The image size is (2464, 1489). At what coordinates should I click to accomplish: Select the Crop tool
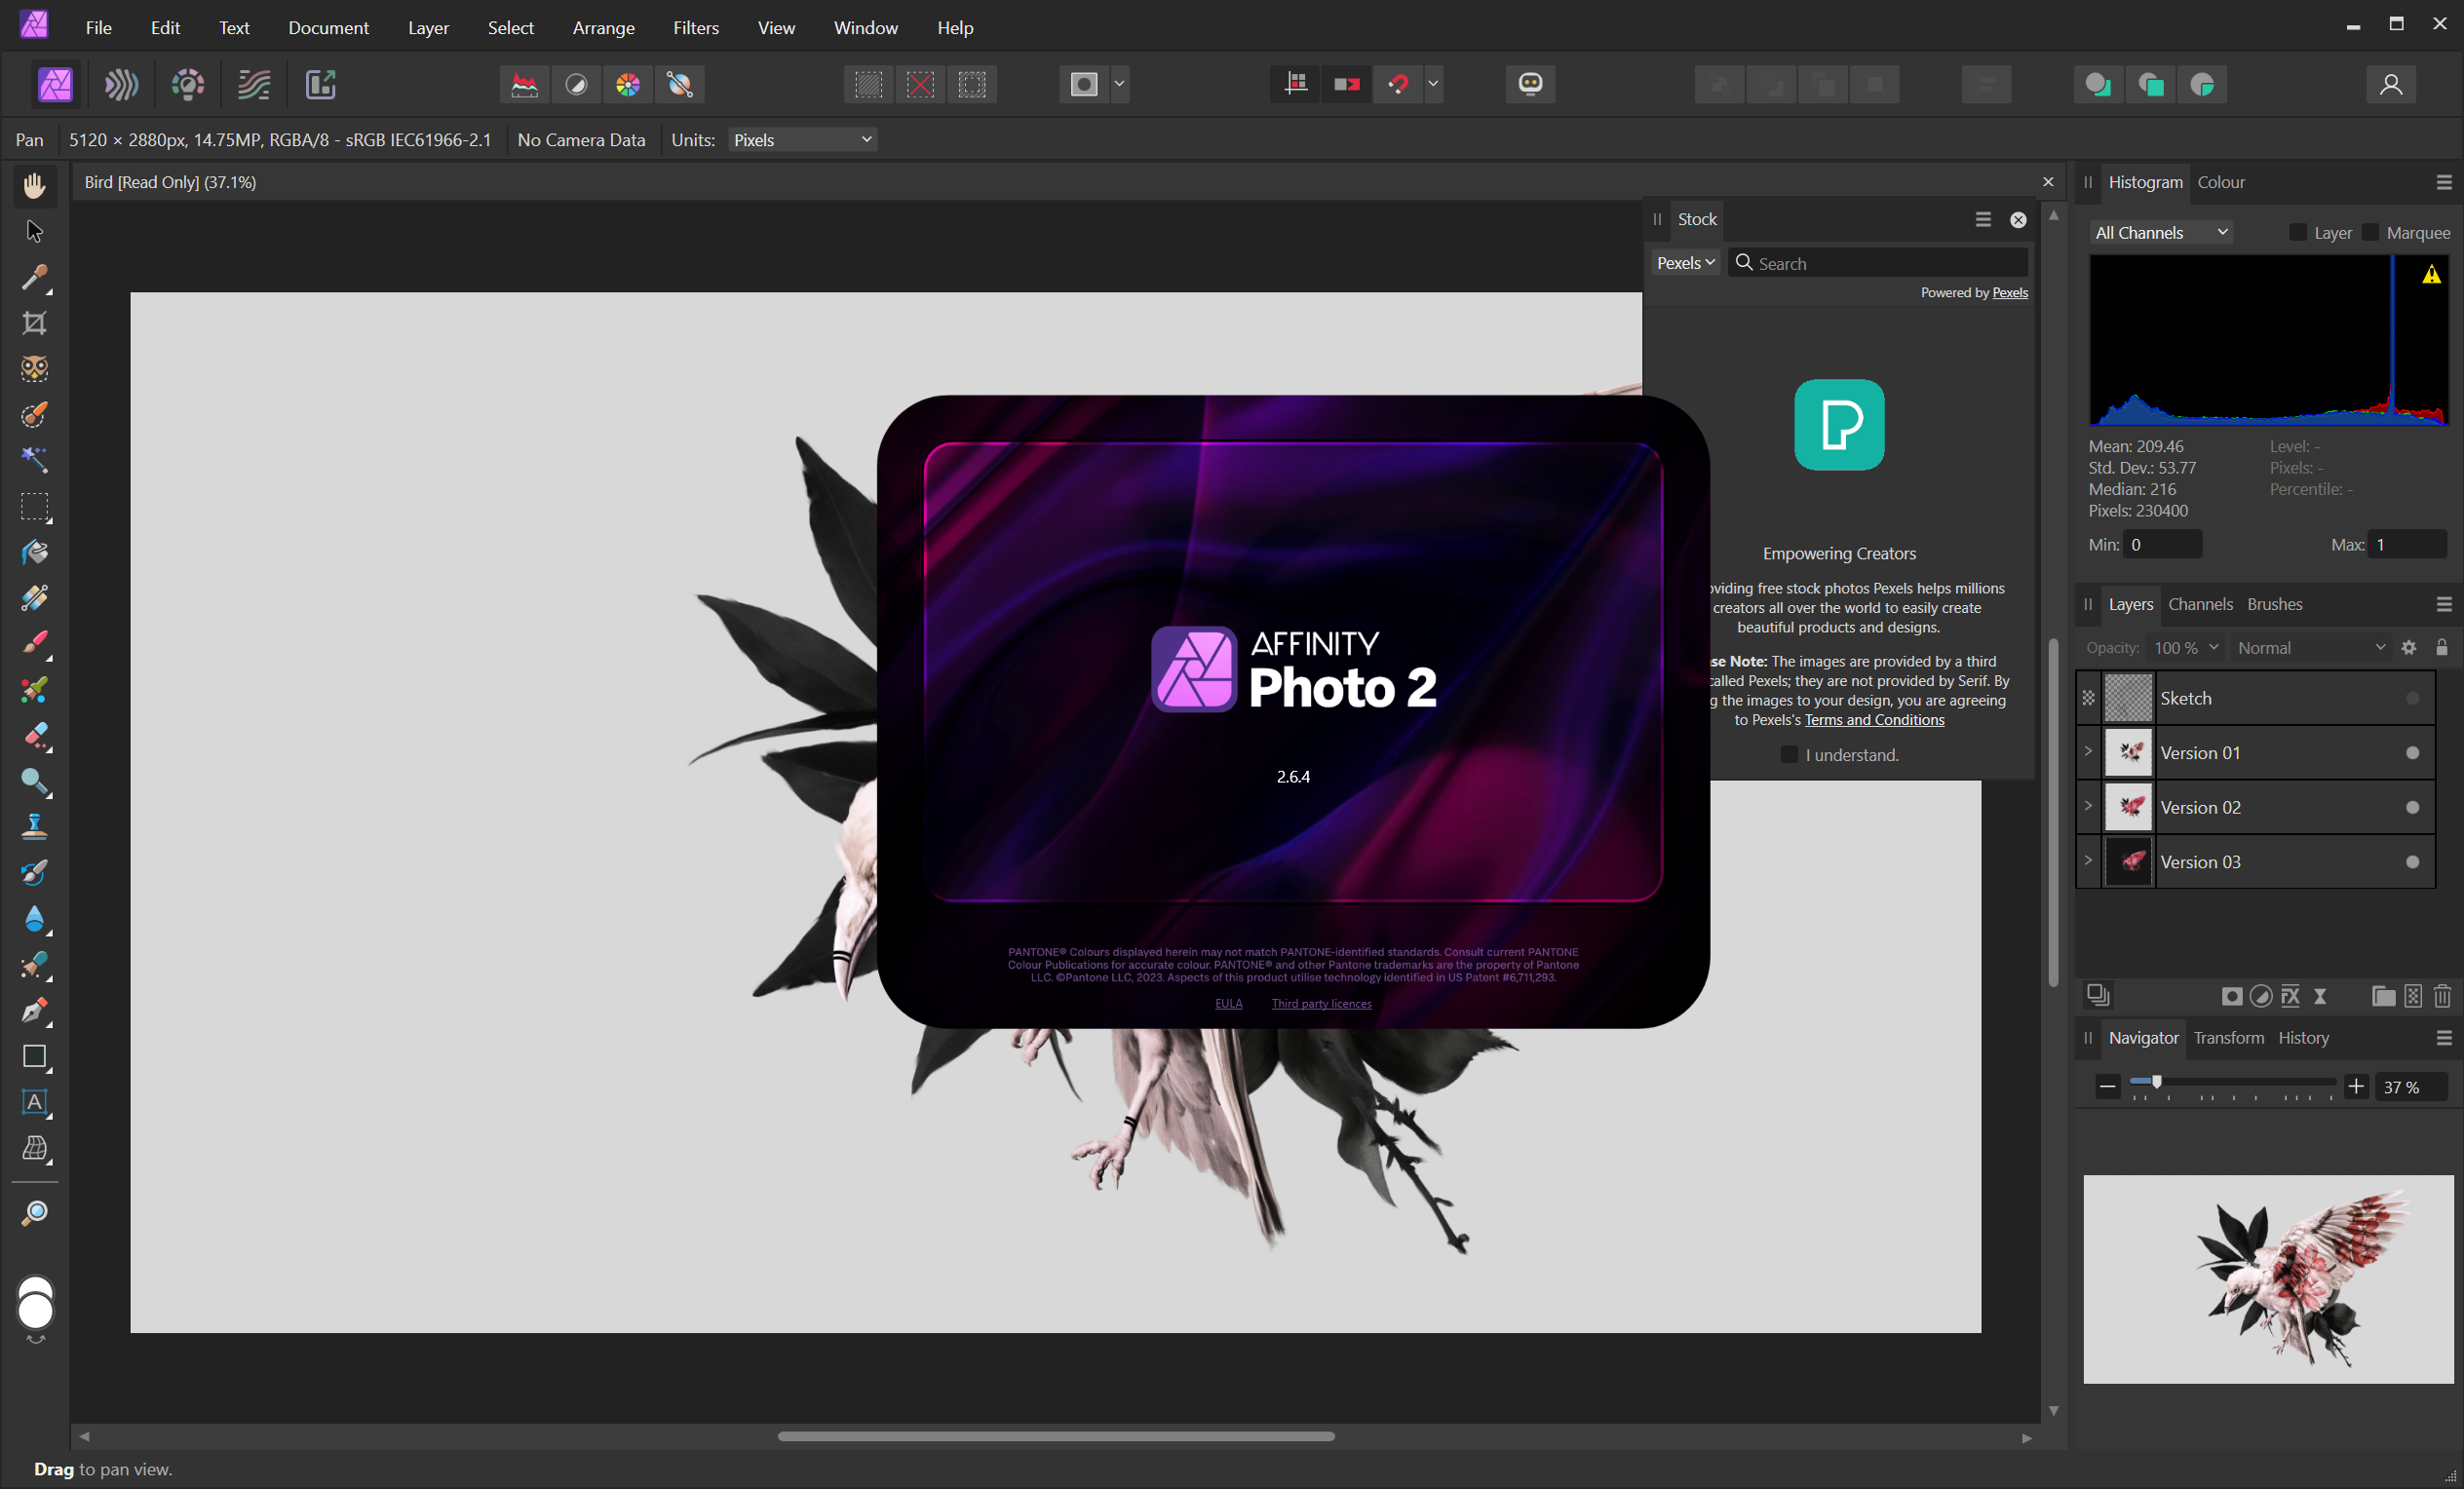tap(34, 323)
